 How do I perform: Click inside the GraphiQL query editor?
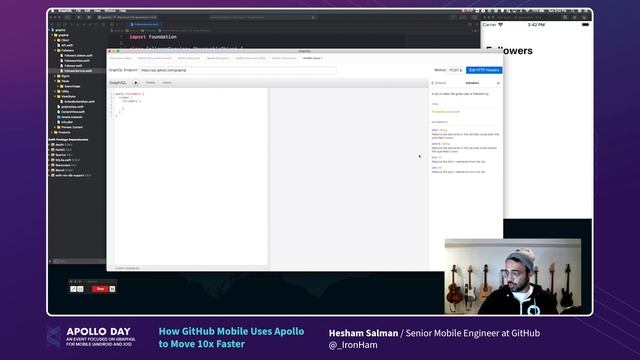(191, 176)
